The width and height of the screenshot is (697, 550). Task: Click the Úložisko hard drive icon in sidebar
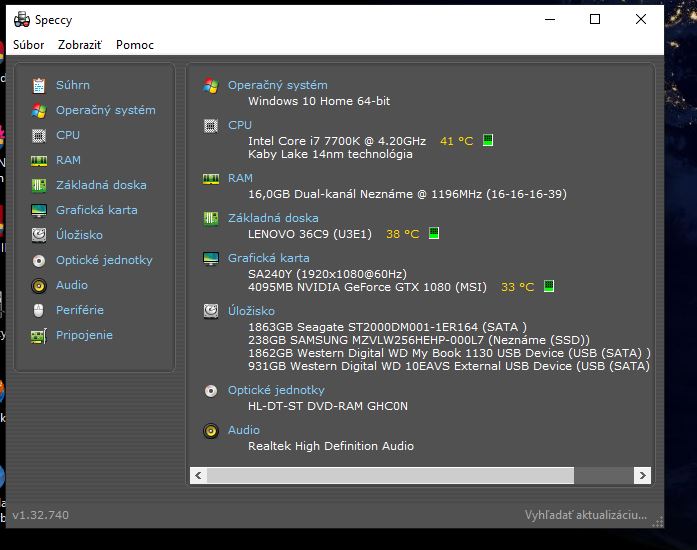(x=39, y=235)
